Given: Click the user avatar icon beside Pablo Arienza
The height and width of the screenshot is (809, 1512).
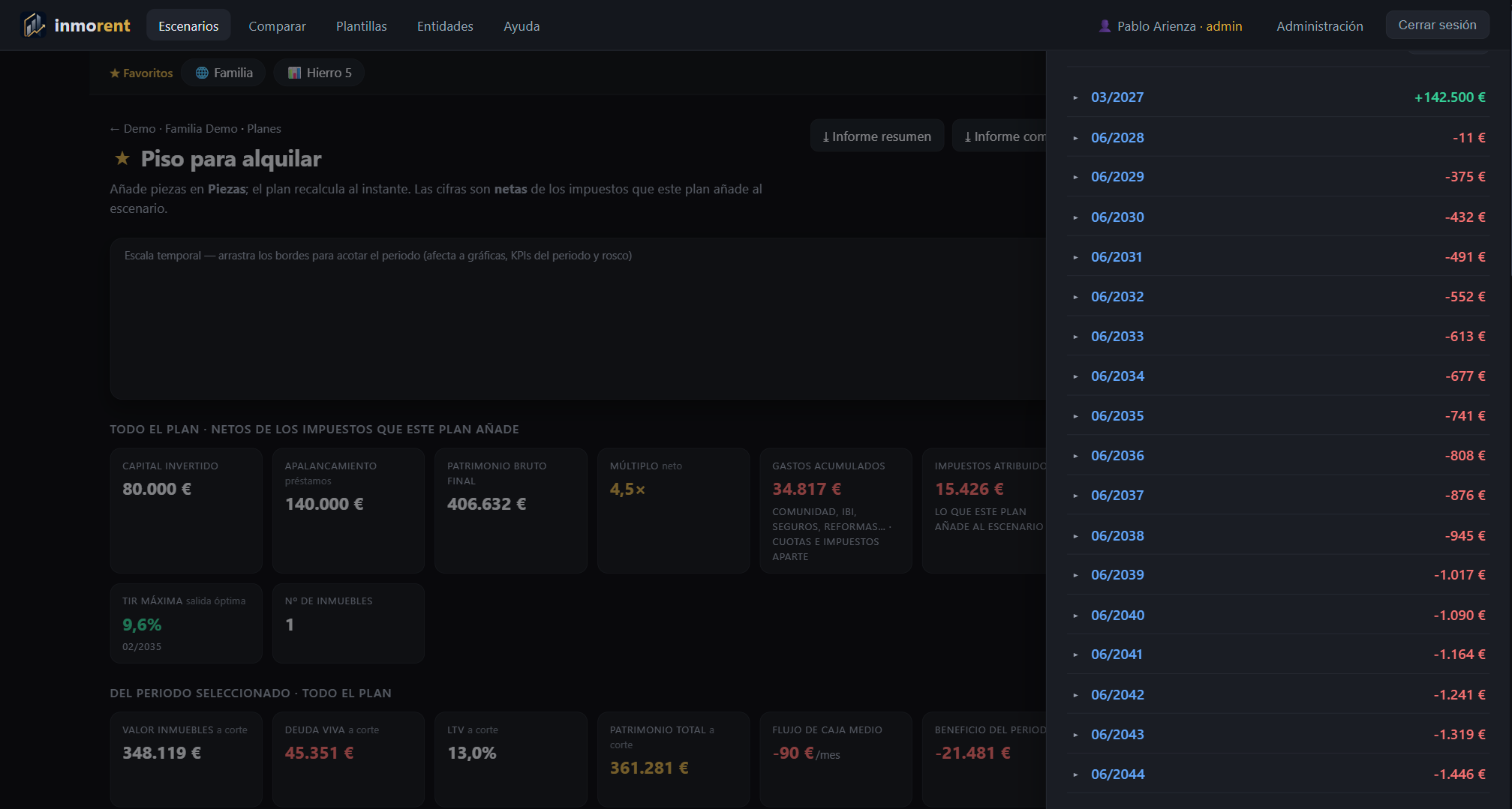Looking at the screenshot, I should 1105,26.
